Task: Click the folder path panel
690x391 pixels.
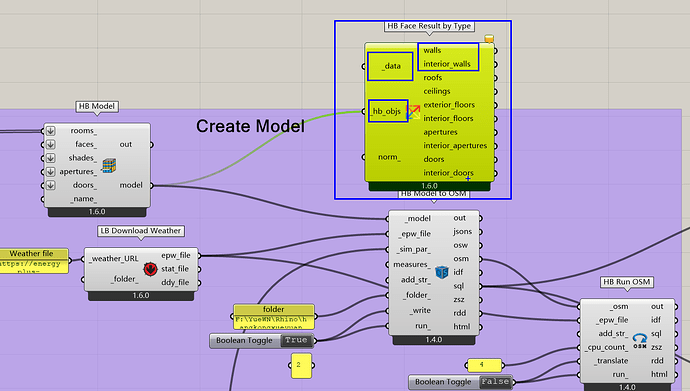Action: pos(274,316)
